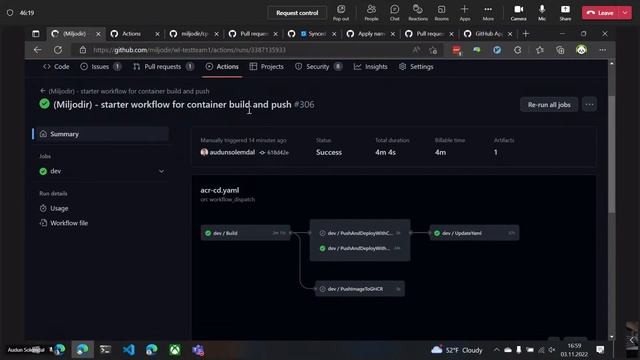Switch to the (Miljodir) browser tab

pos(74,34)
